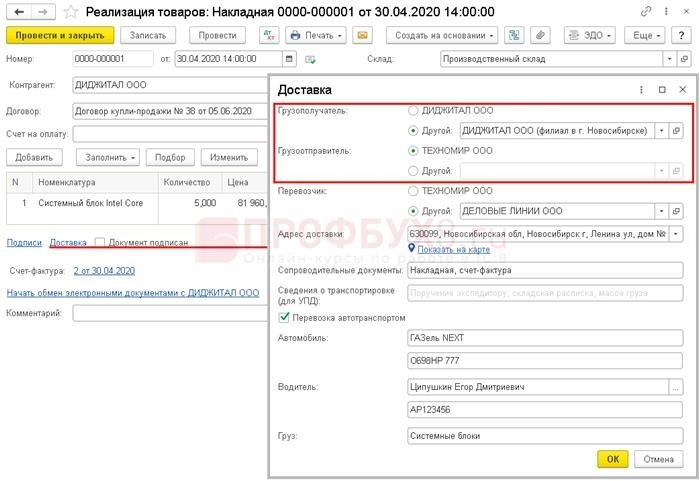Select ДИДЖИТАЛ ООО as Грузополучатель

click(413, 110)
